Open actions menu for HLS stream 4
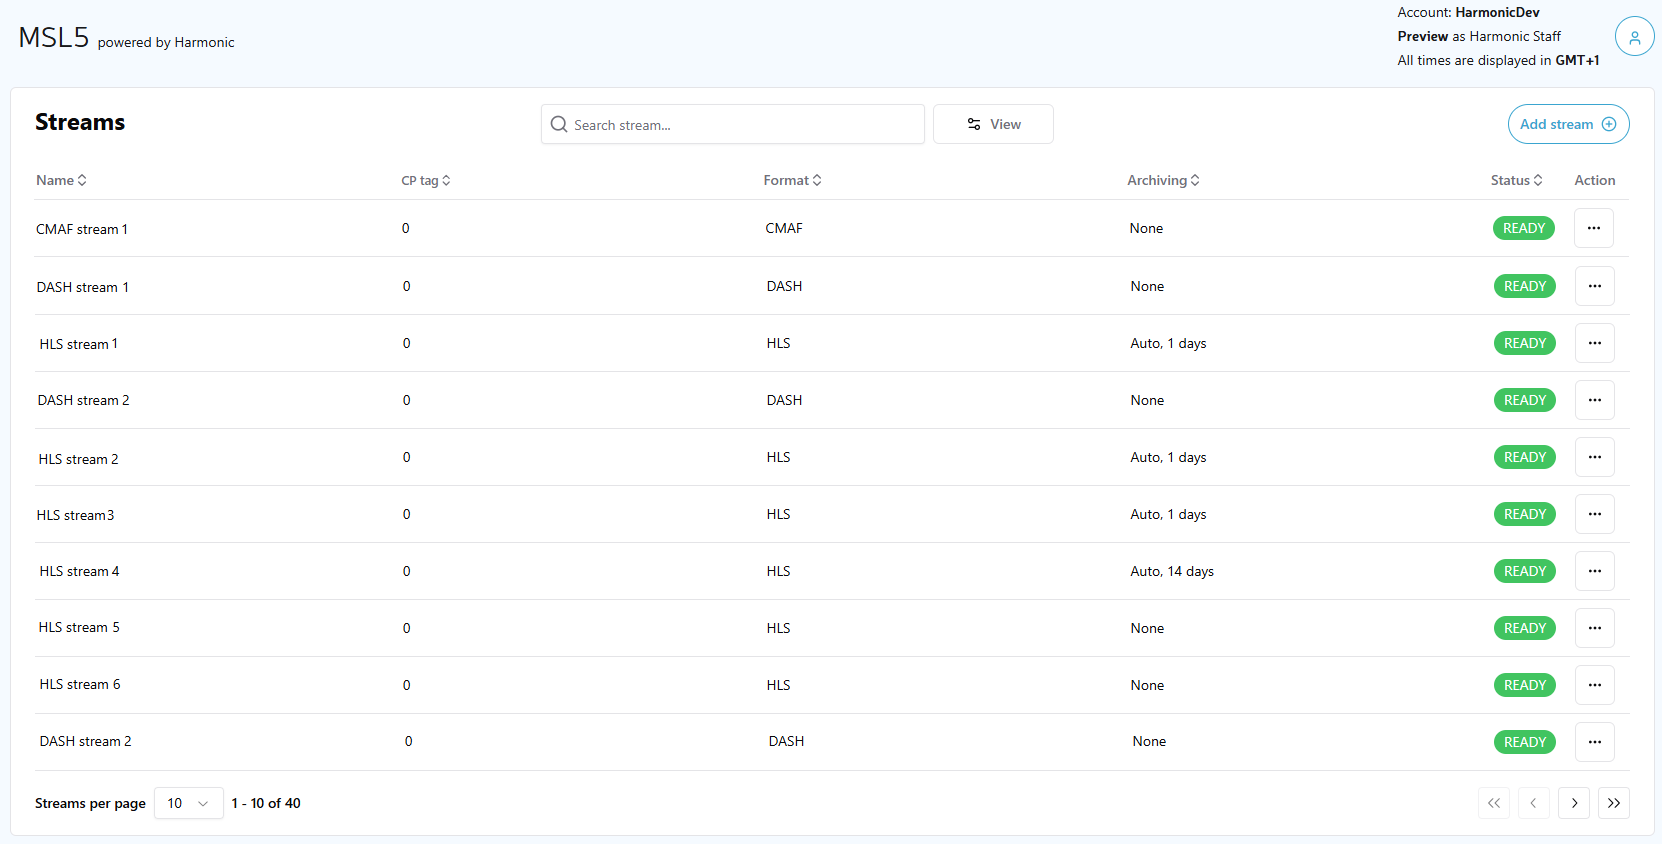 click(1594, 571)
